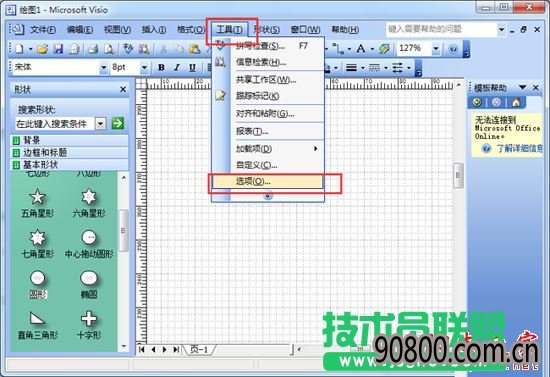Click the 了解详细信息 link
This screenshot has height=377, width=550.
coord(520,148)
